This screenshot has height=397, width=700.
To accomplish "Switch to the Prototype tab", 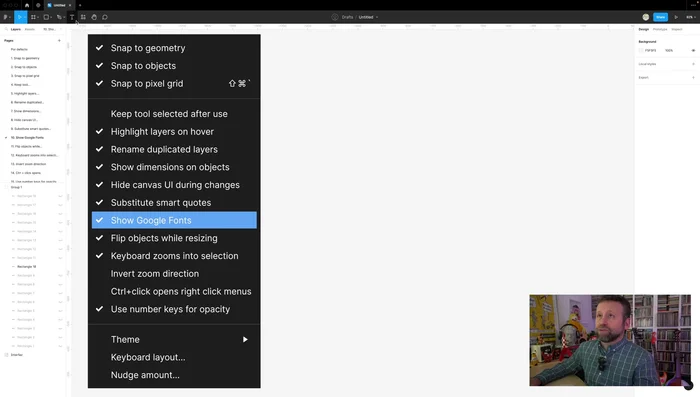I will 660,29.
